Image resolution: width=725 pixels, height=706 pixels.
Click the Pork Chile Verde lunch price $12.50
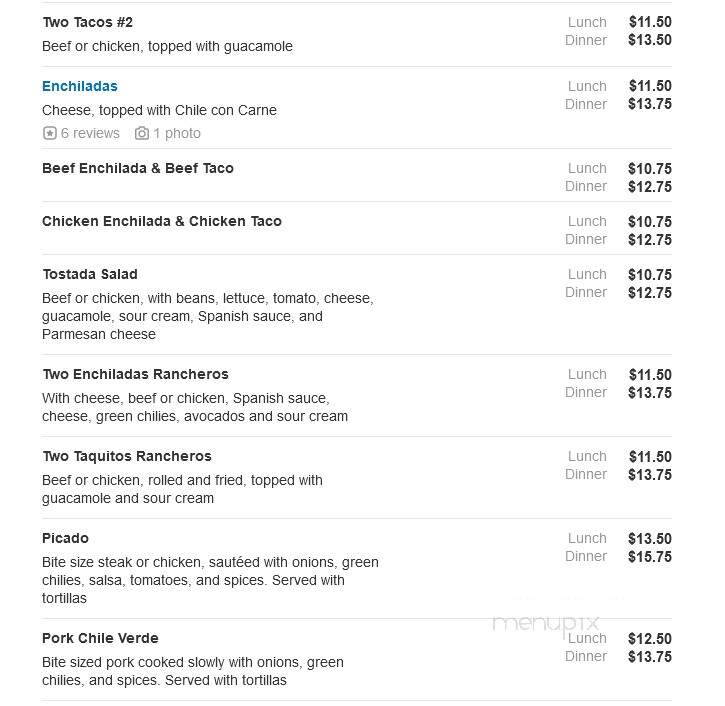click(650, 639)
